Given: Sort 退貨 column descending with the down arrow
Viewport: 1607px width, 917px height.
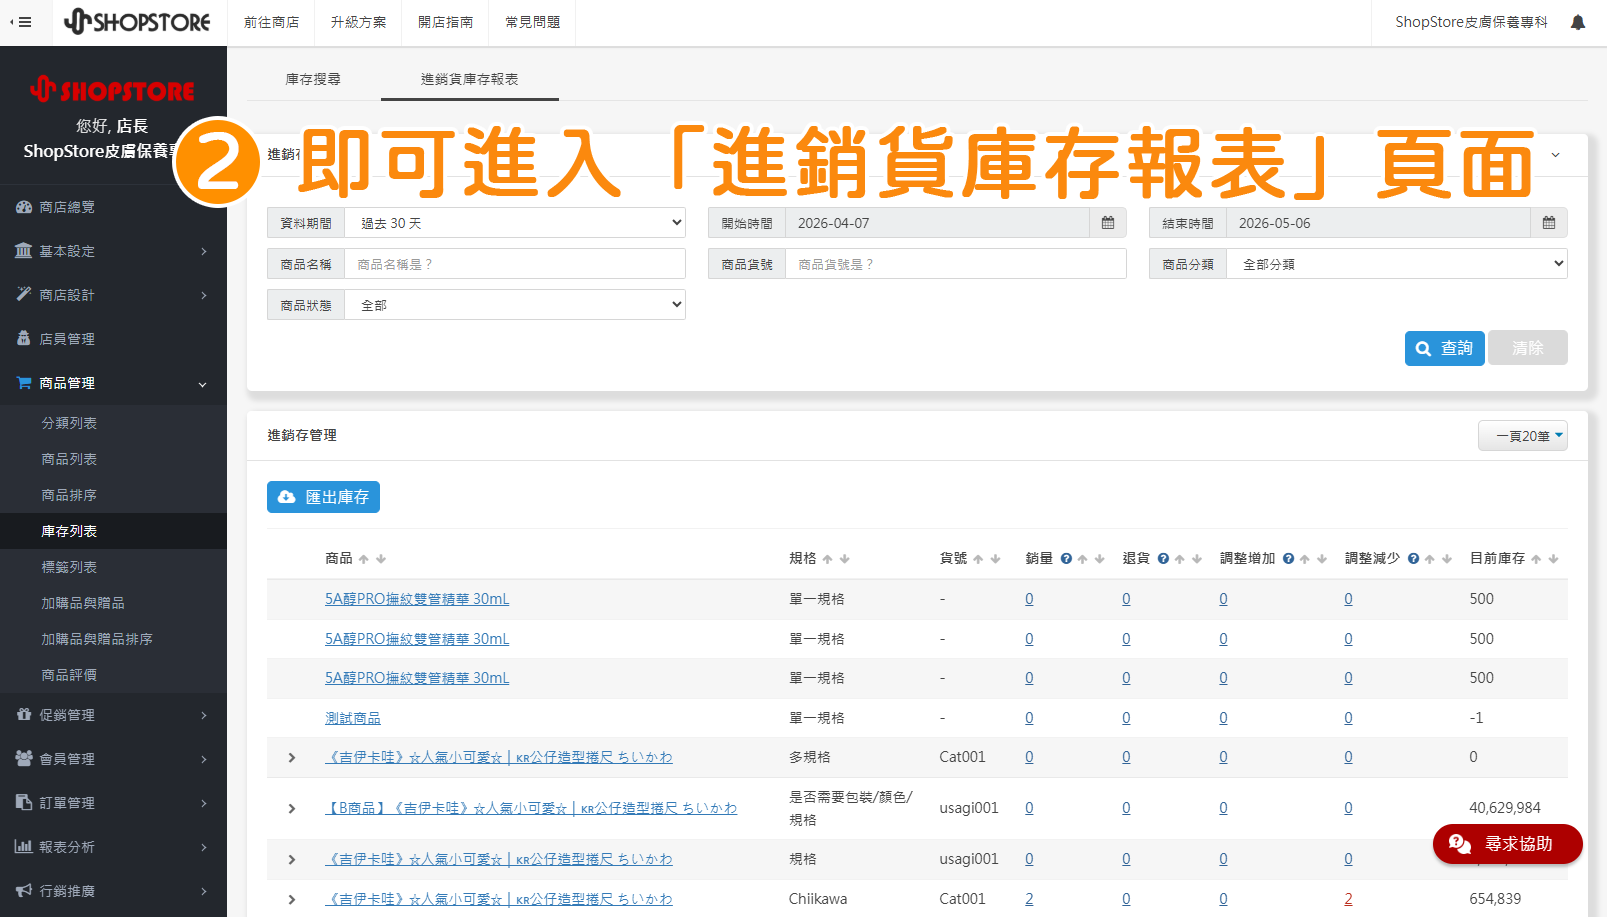Looking at the screenshot, I should tap(1197, 559).
